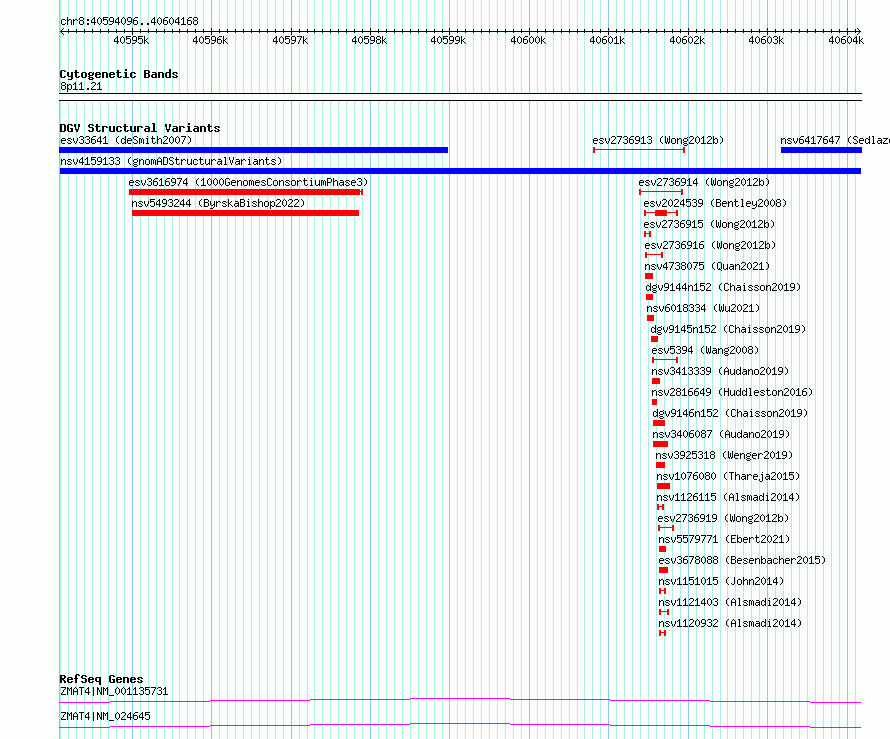890x739 pixels.
Task: Click the 40596k ruler tick label
Action: (x=210, y=40)
